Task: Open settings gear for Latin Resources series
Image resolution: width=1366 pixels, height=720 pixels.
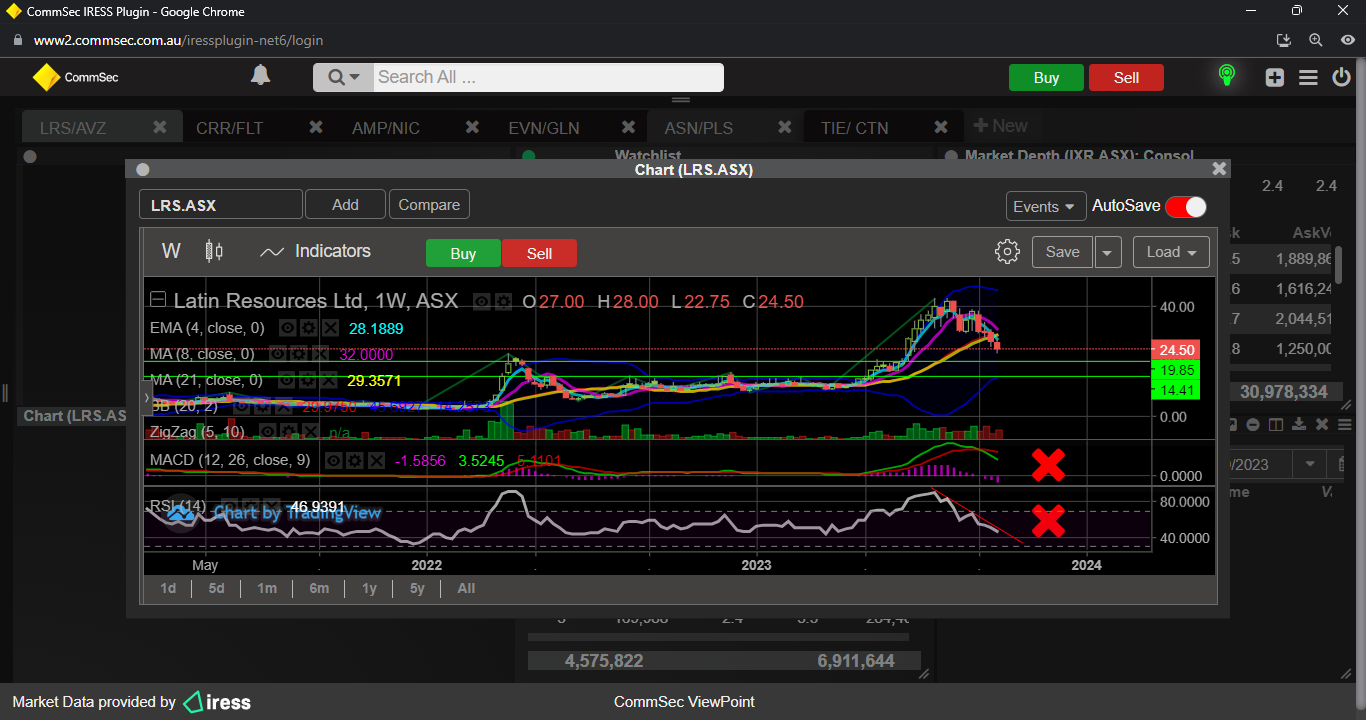Action: 502,301
